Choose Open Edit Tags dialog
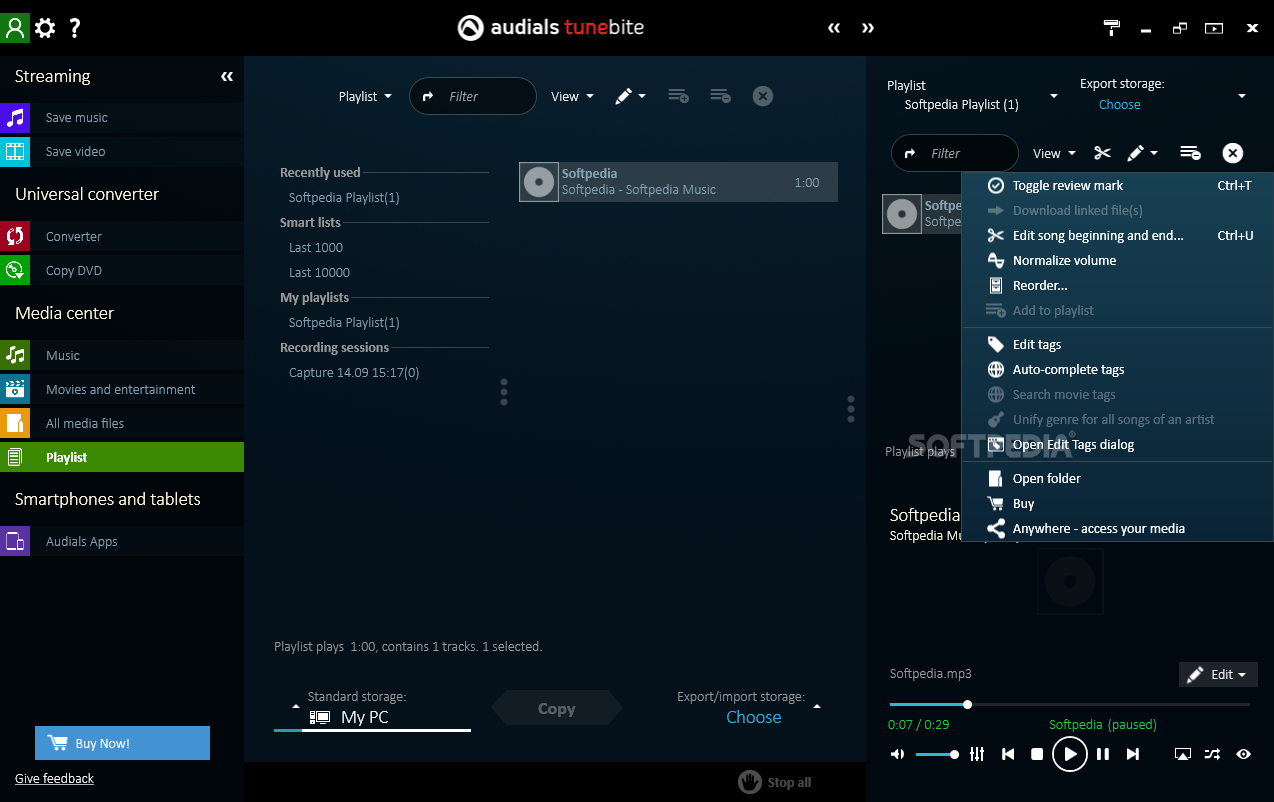 coord(1117,444)
